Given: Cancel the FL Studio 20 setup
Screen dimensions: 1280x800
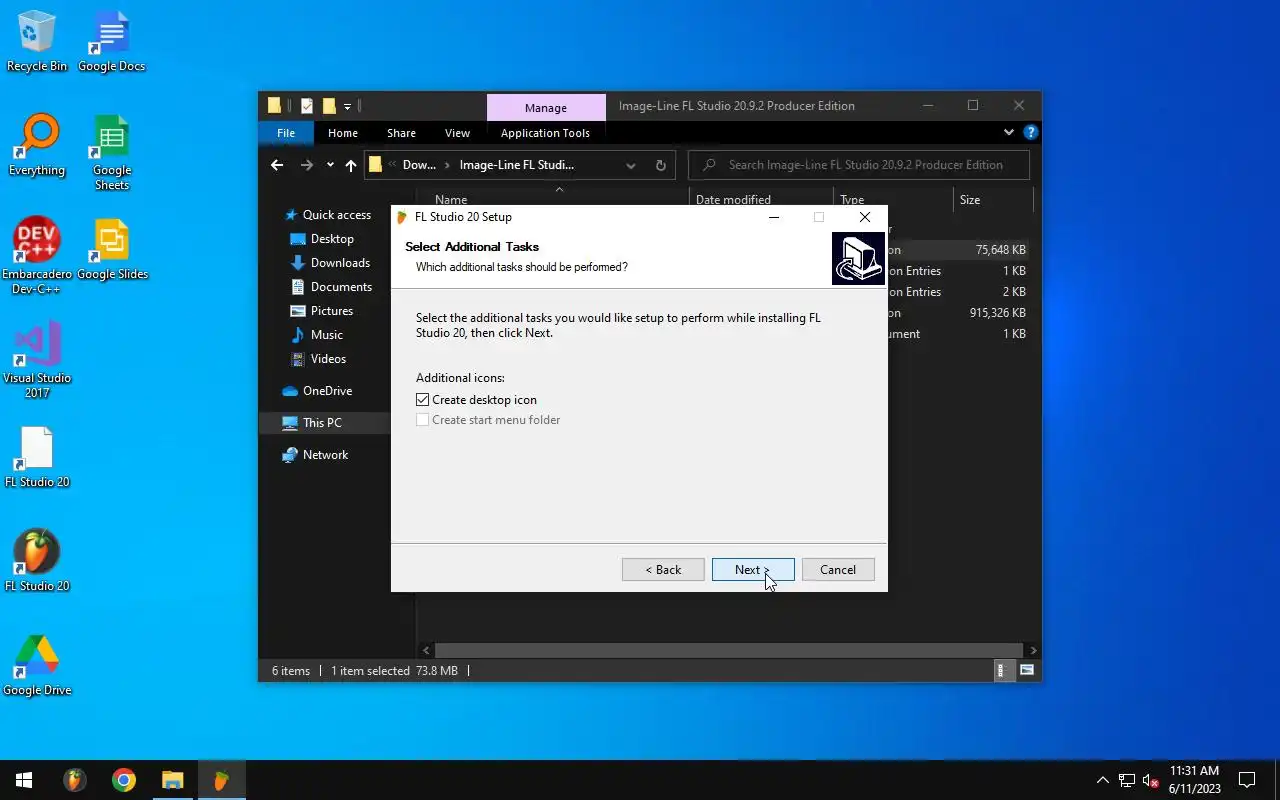Looking at the screenshot, I should pos(838,569).
